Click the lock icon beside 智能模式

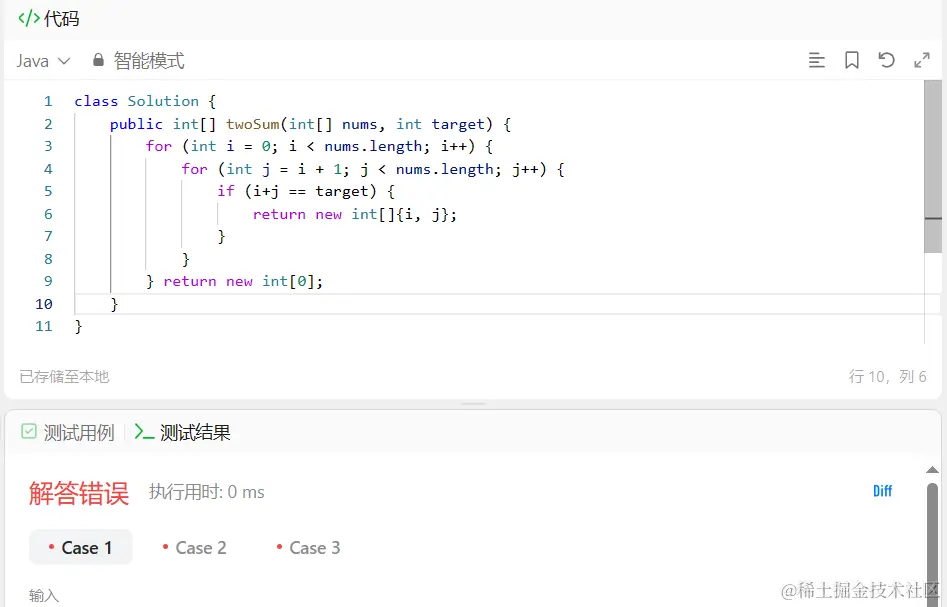(98, 60)
